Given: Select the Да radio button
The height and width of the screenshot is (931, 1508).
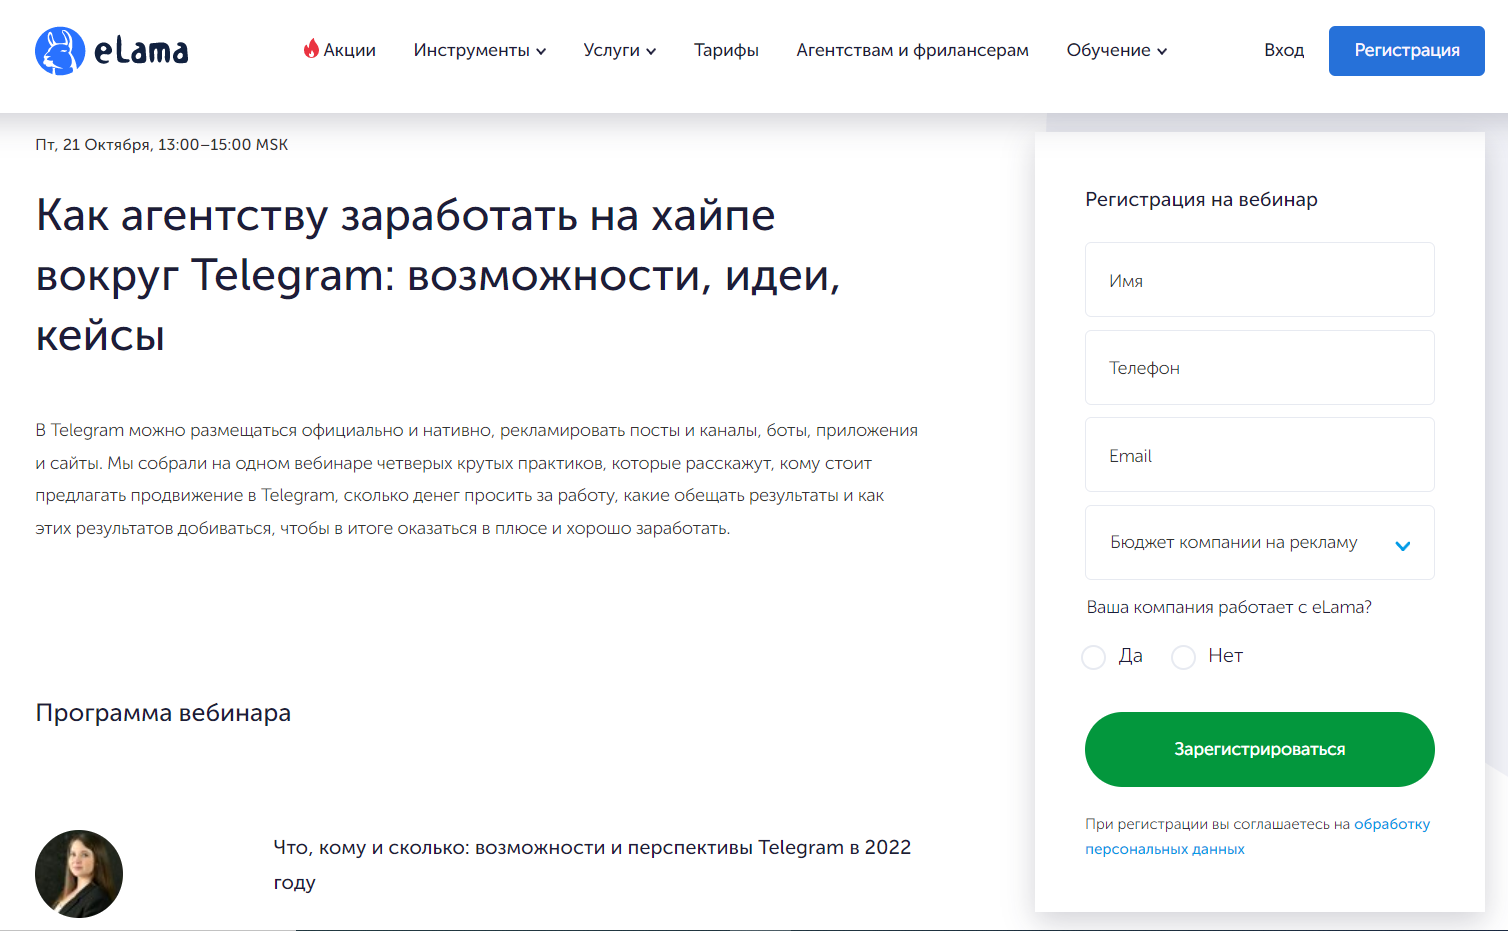Looking at the screenshot, I should (x=1094, y=657).
